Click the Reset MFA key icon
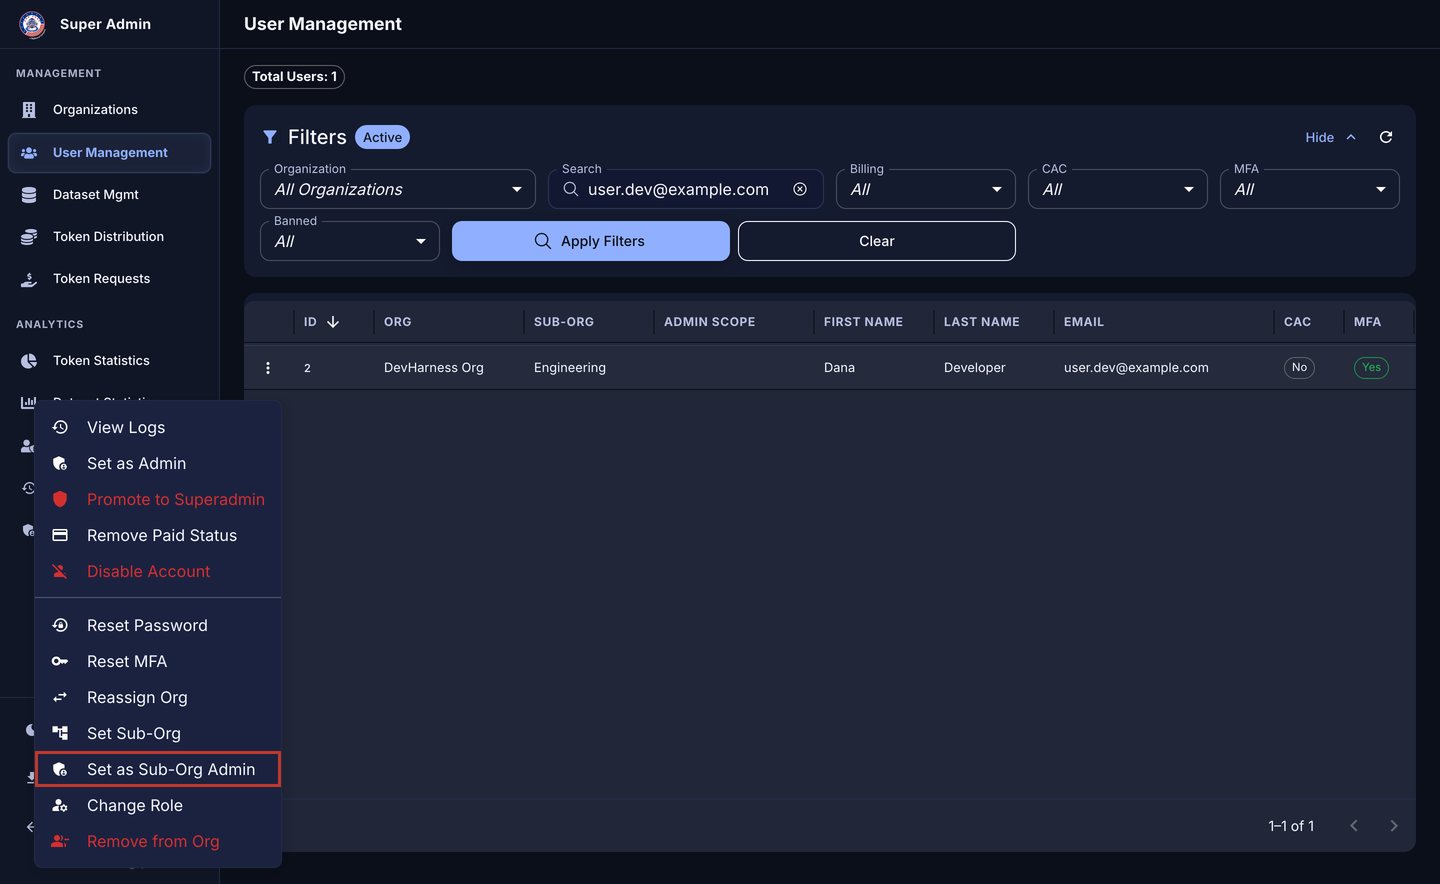Image resolution: width=1440 pixels, height=884 pixels. tap(60, 661)
